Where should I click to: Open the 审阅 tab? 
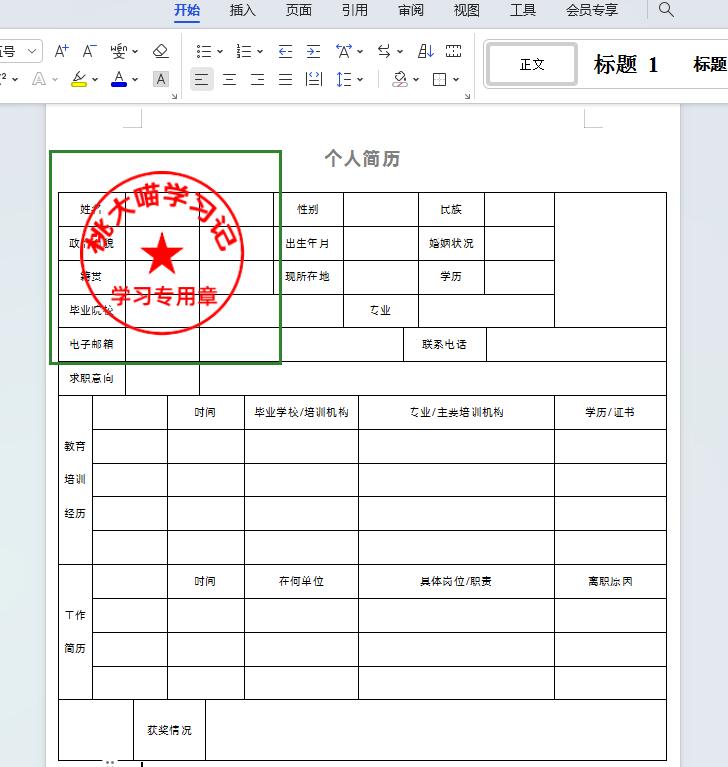(410, 10)
